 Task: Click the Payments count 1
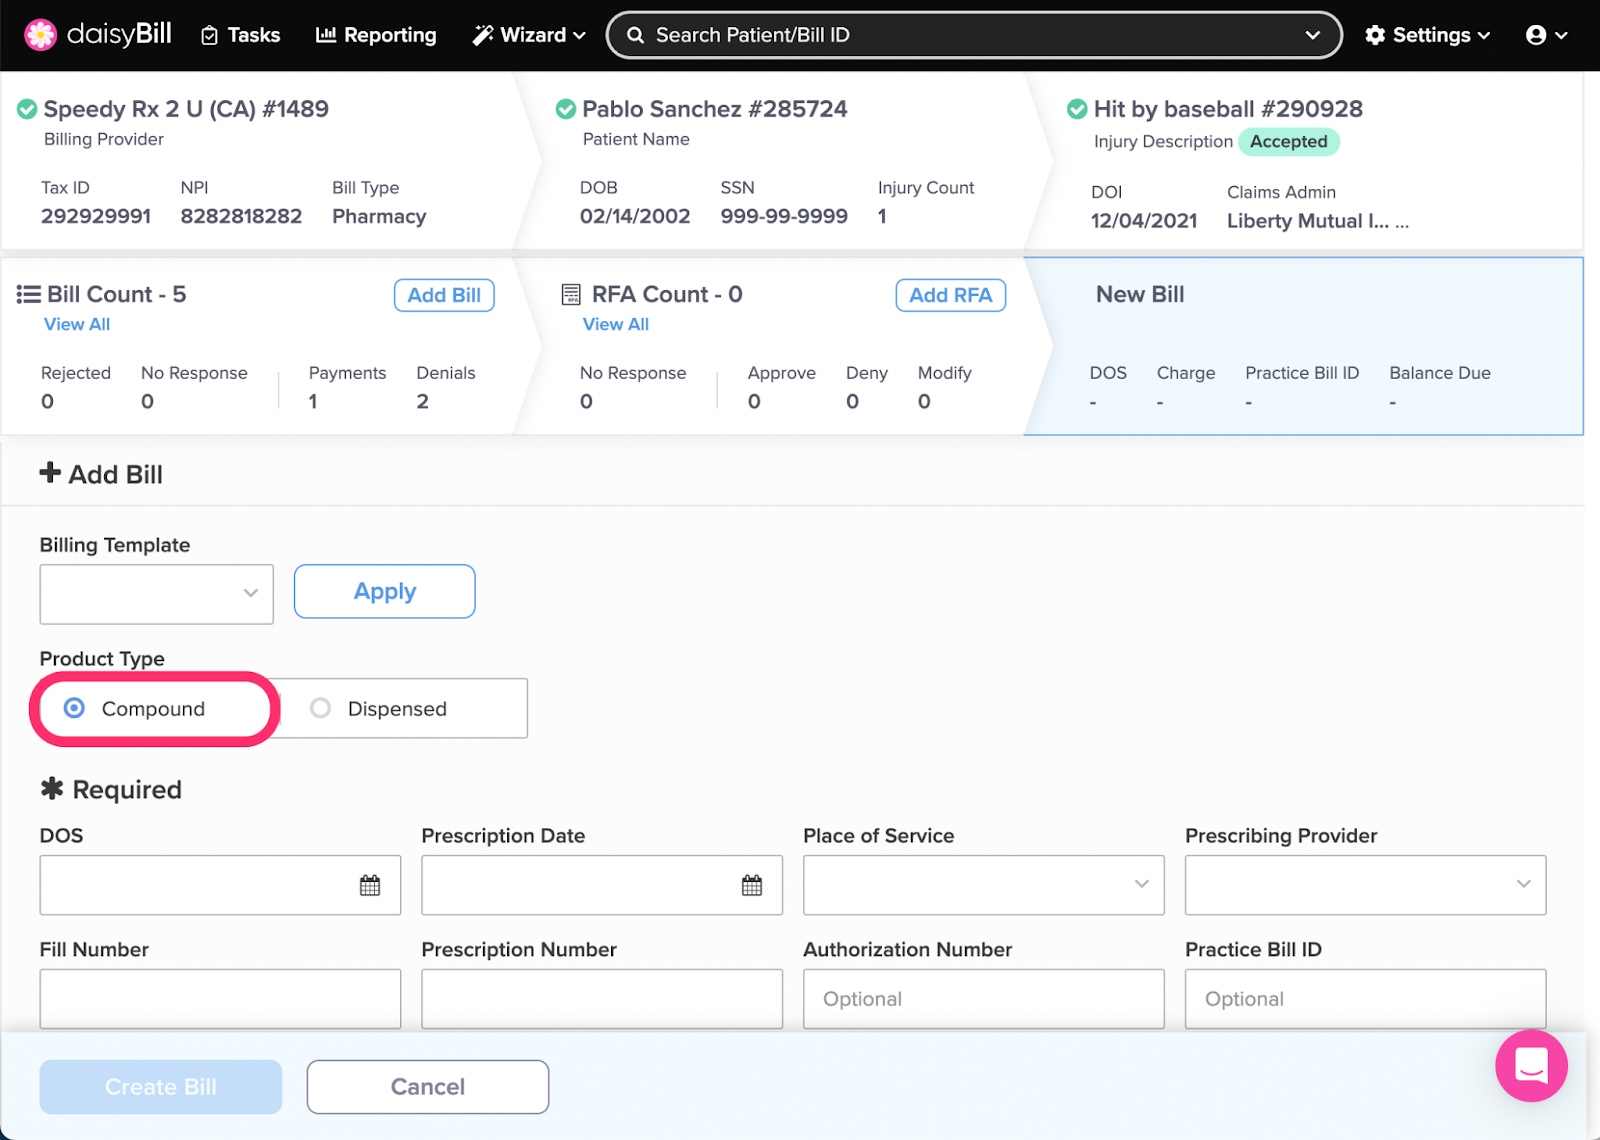click(x=313, y=402)
